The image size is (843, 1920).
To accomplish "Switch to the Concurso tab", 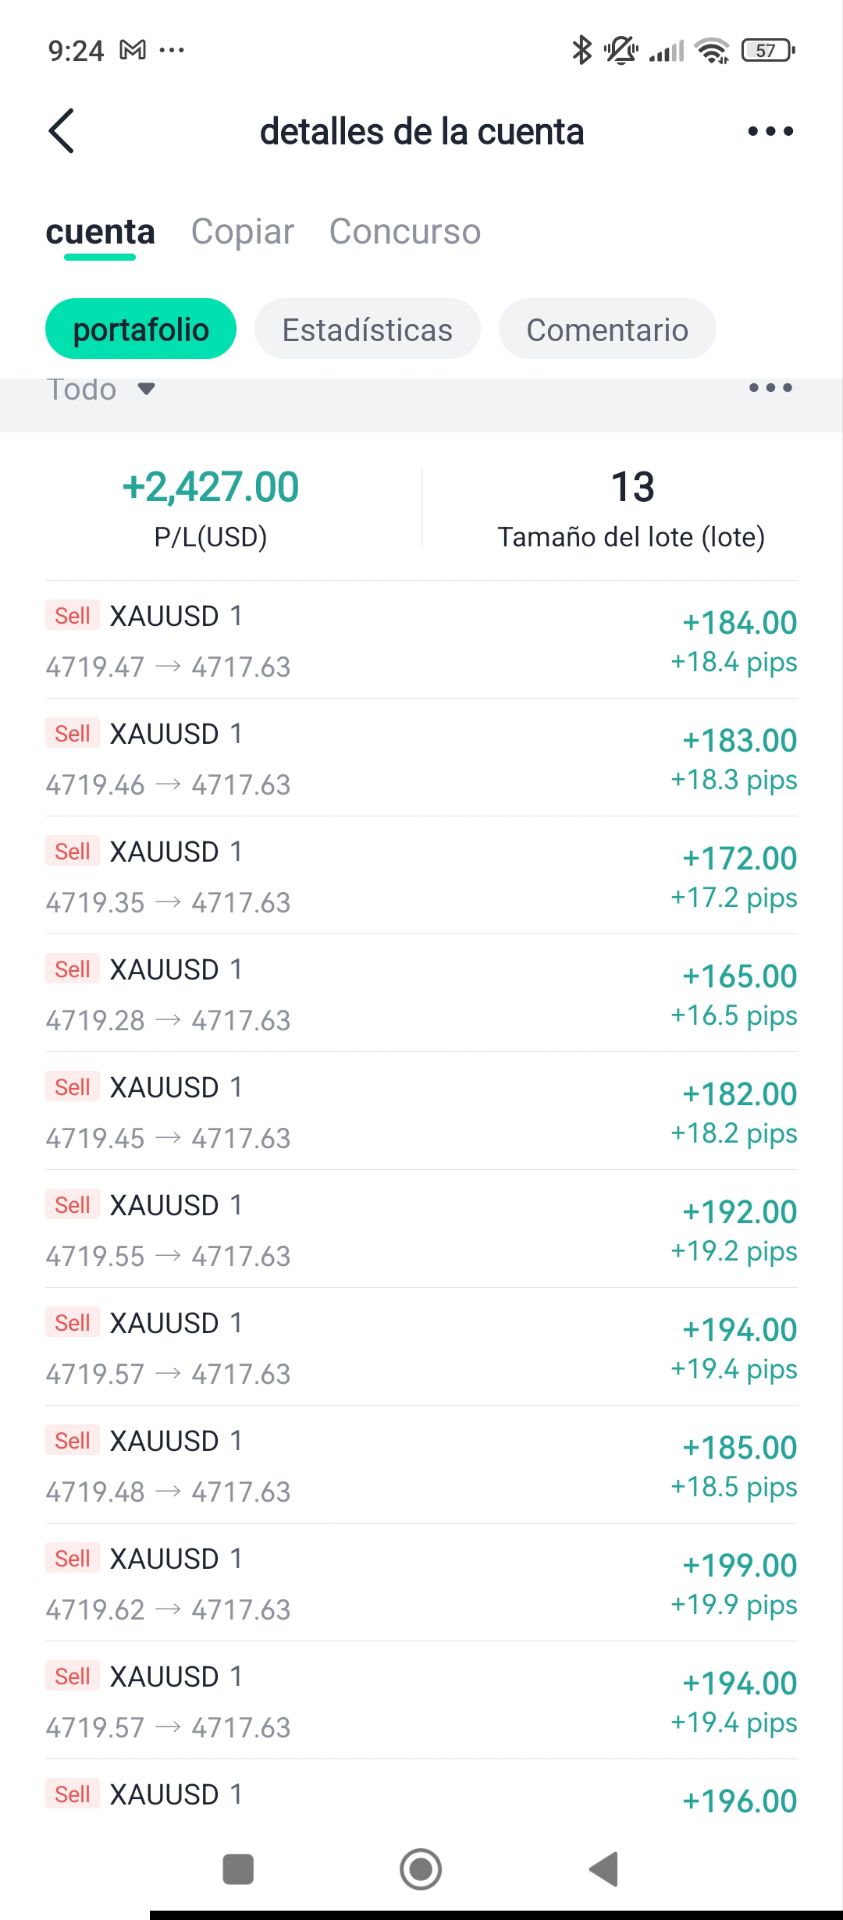I will point(405,232).
